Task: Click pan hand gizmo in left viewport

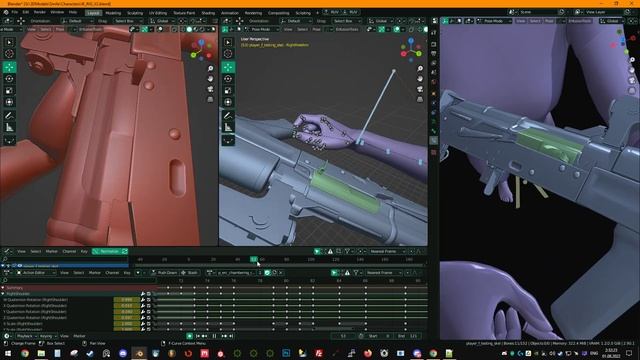Action: (x=210, y=78)
